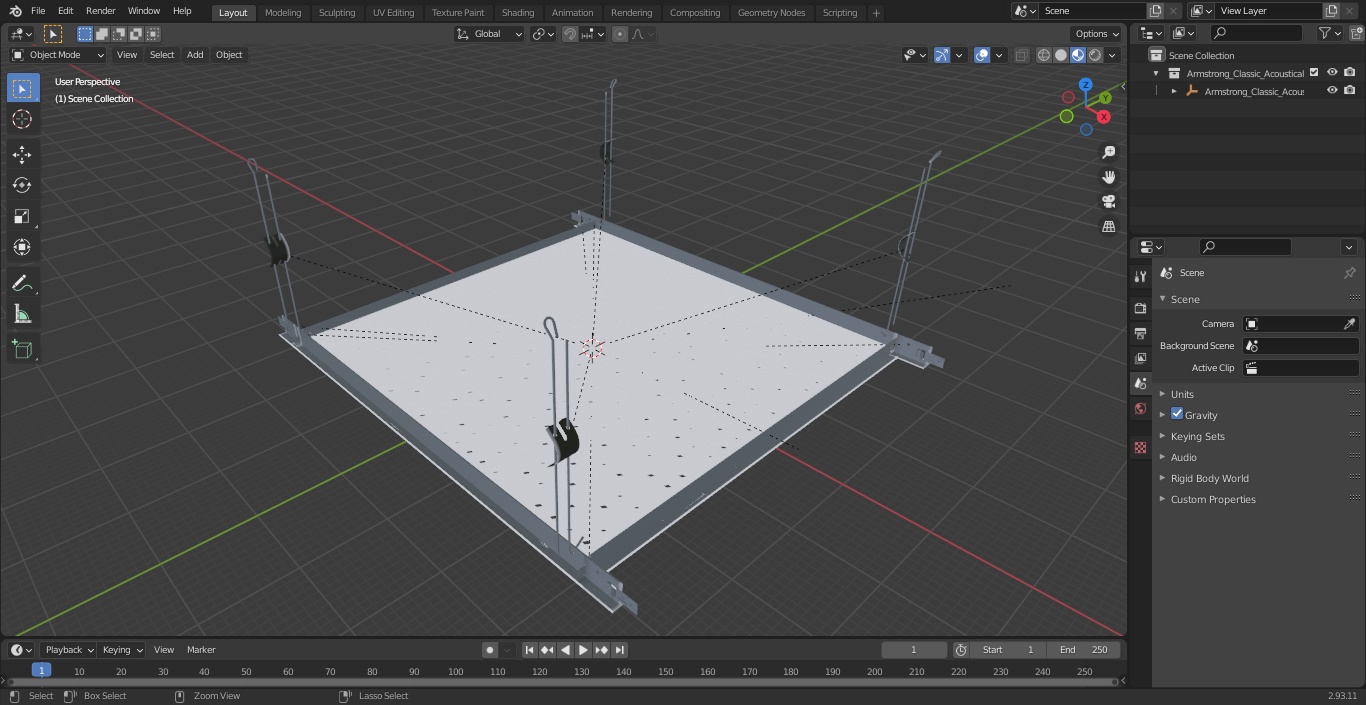This screenshot has height=705, width=1366.
Task: Activate the Cursor tool
Action: coord(22,120)
